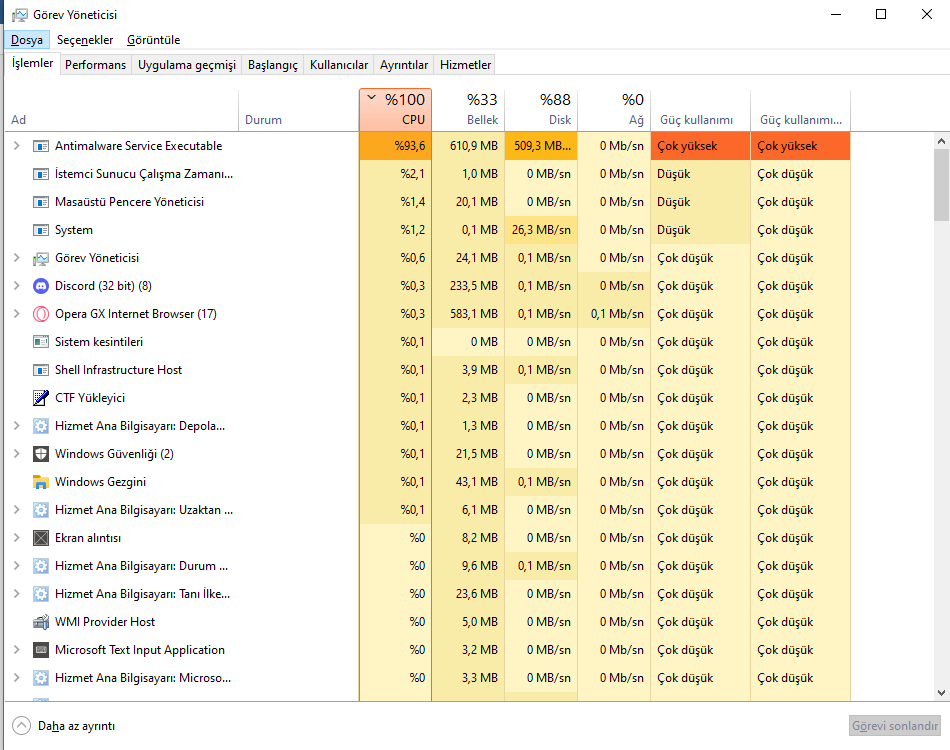Screen dimensions: 950x750
Task: Sort by the Ağ column header
Action: [614, 110]
